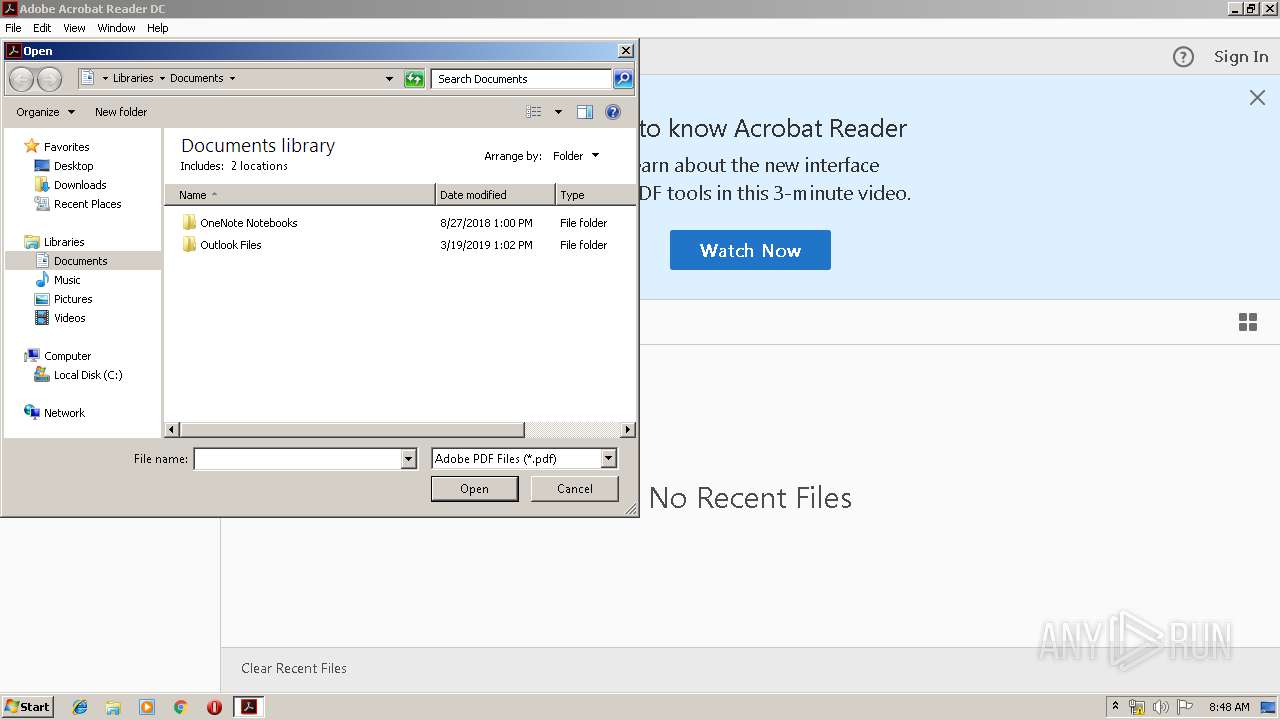1280x720 pixels.
Task: Open Recent Places in sidebar
Action: [87, 204]
